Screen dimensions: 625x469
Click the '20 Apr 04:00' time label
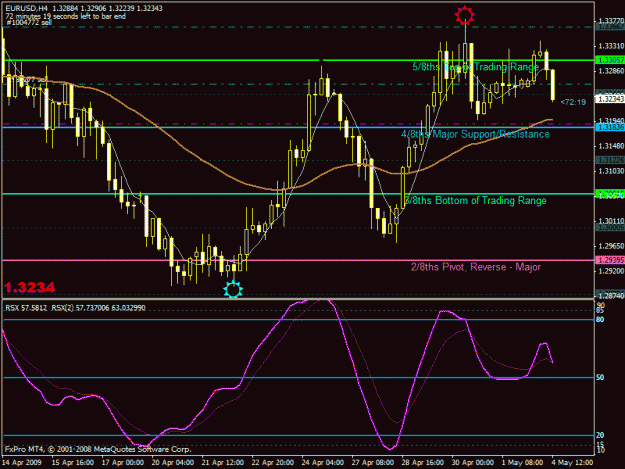[x=173, y=463]
